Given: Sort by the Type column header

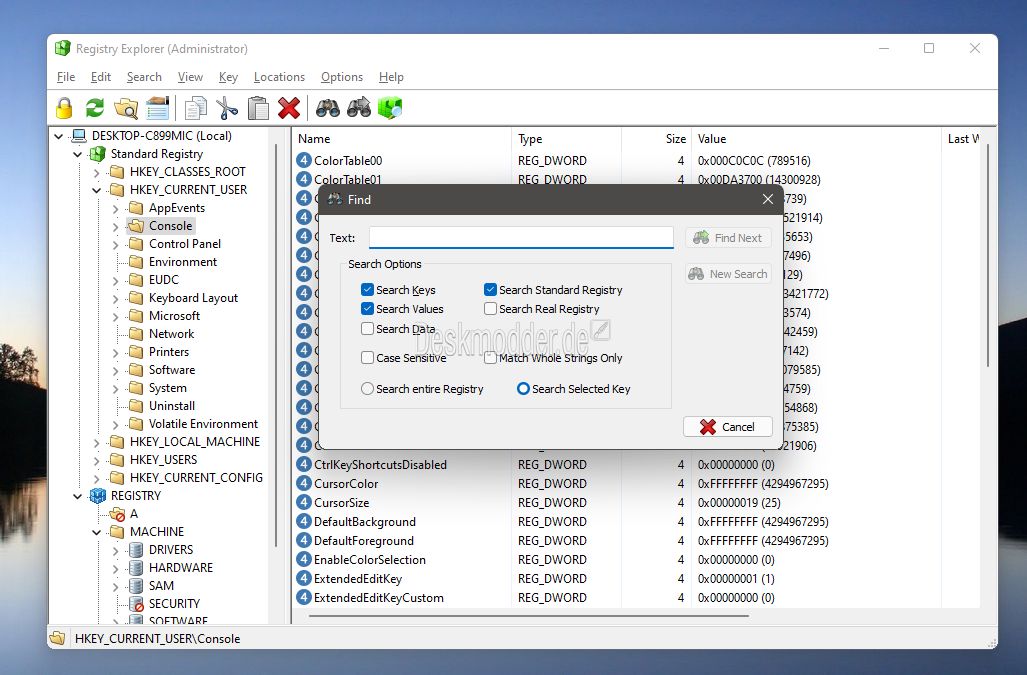Looking at the screenshot, I should pos(566,139).
